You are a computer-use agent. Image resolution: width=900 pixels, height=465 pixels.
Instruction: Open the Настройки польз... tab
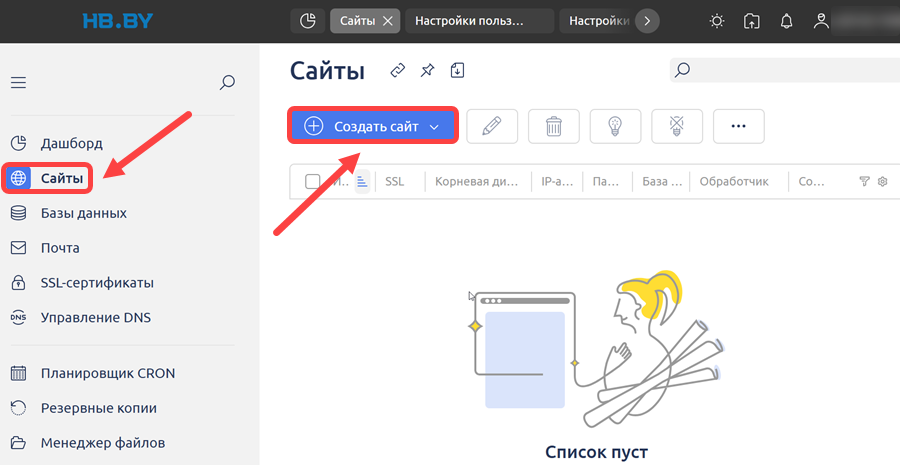pos(479,21)
